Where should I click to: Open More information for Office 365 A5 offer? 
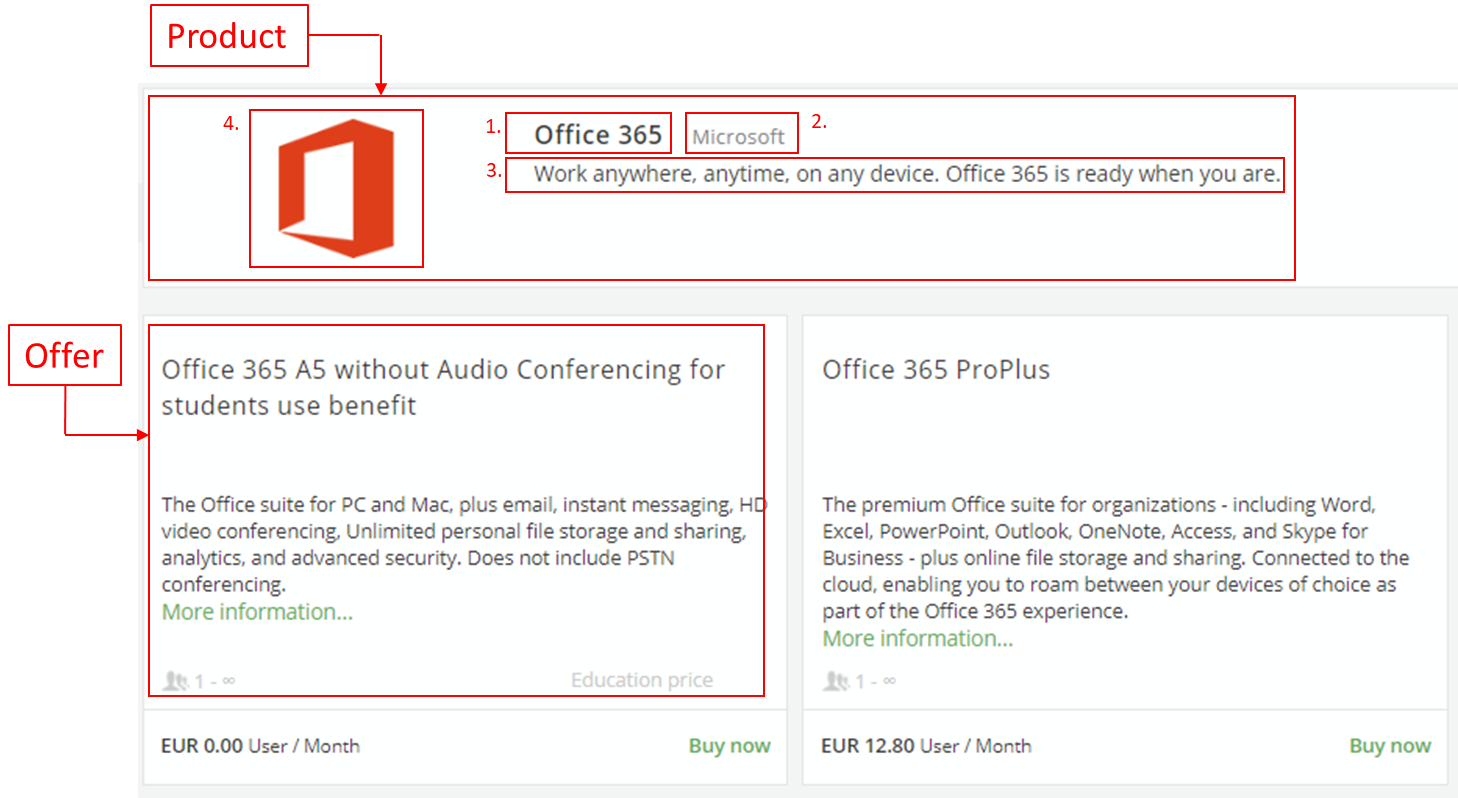pyautogui.click(x=257, y=611)
